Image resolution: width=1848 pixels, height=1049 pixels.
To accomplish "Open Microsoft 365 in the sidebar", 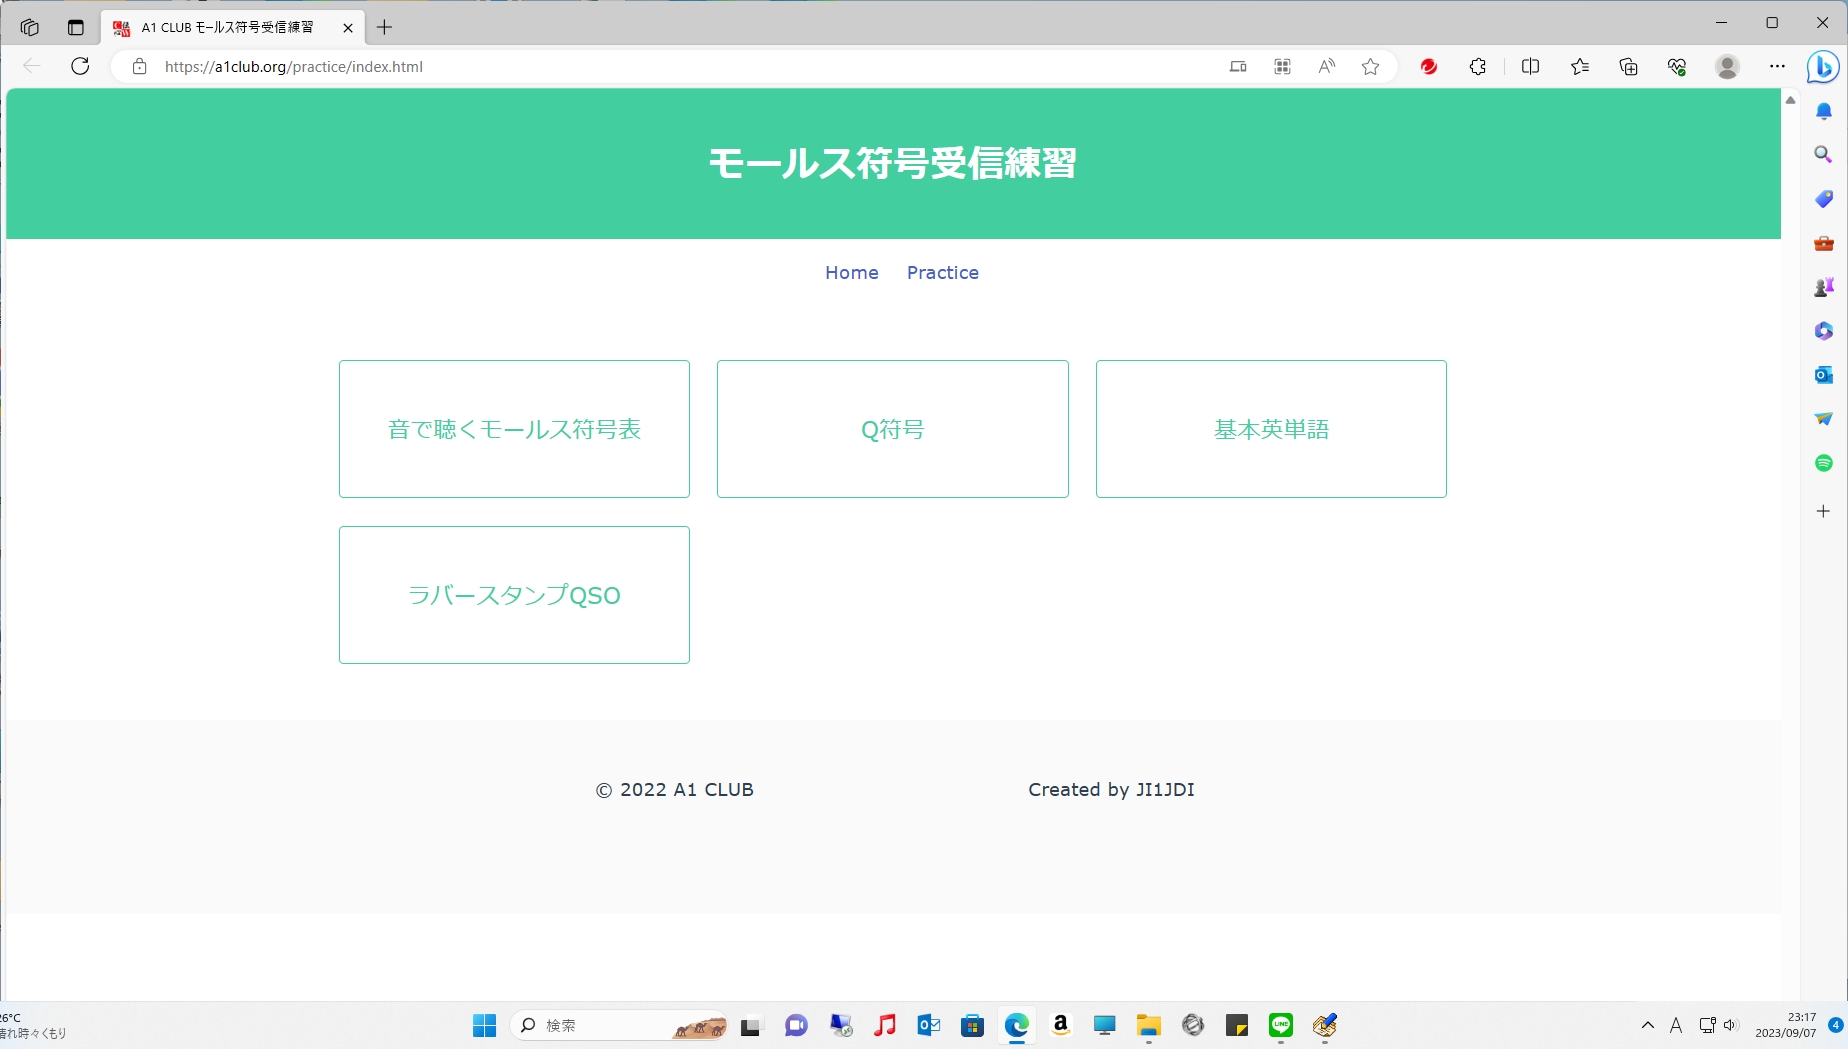I will click(1824, 331).
